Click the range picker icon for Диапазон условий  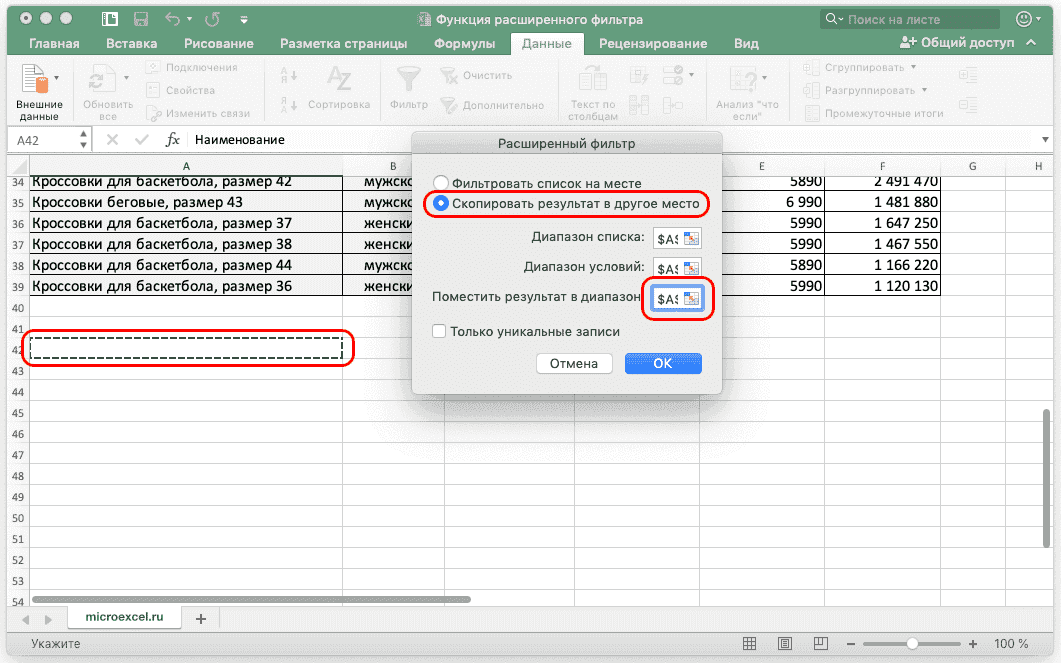click(692, 269)
